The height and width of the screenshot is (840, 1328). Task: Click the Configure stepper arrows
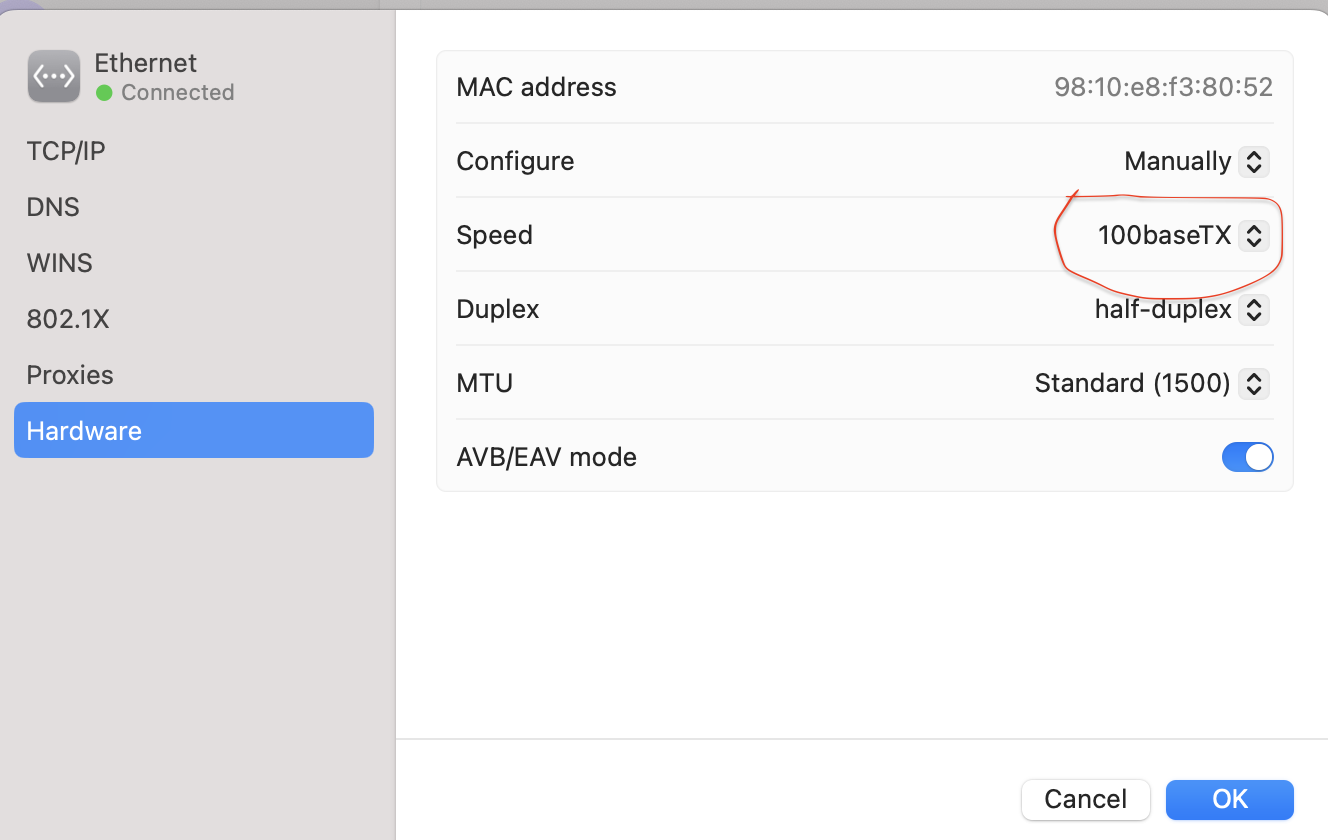[1254, 161]
